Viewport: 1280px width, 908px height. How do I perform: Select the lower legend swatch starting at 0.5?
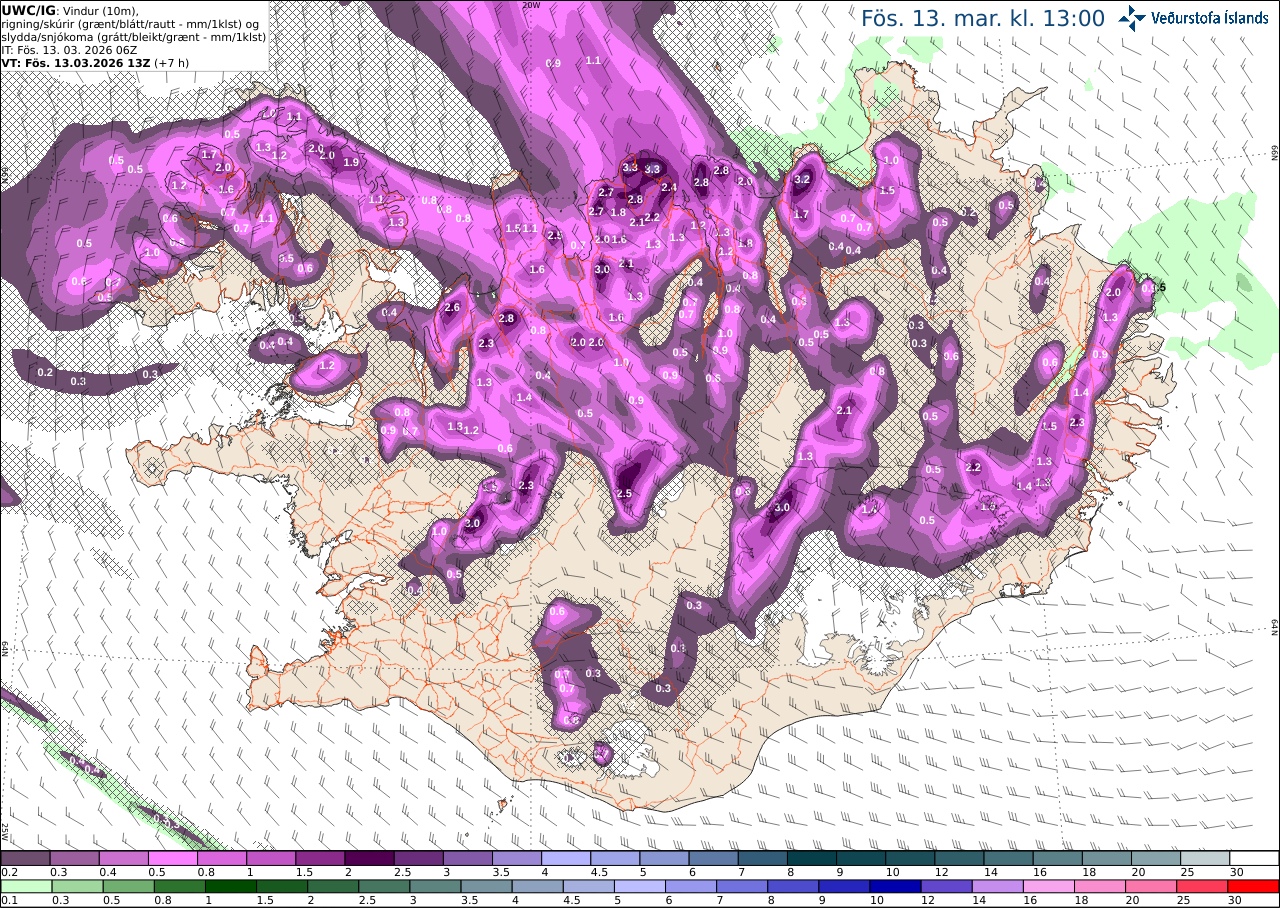(x=129, y=886)
